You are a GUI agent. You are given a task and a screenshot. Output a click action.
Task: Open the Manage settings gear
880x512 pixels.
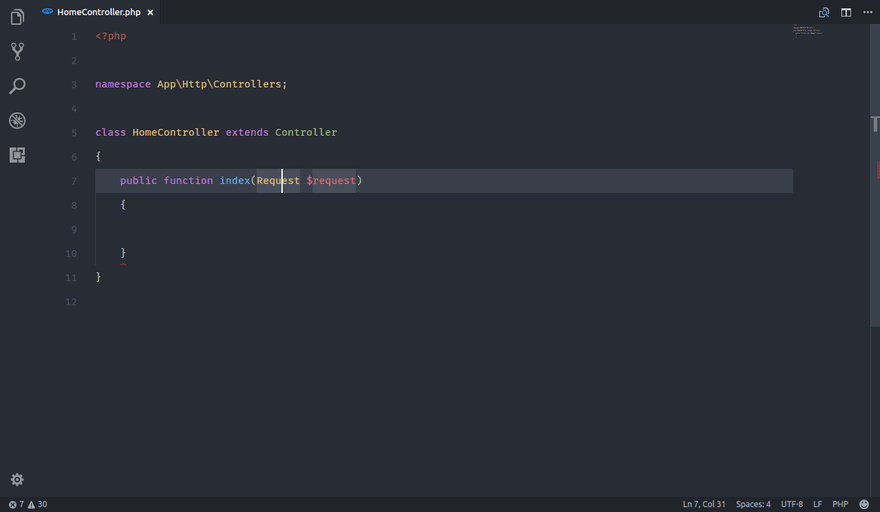tap(17, 479)
